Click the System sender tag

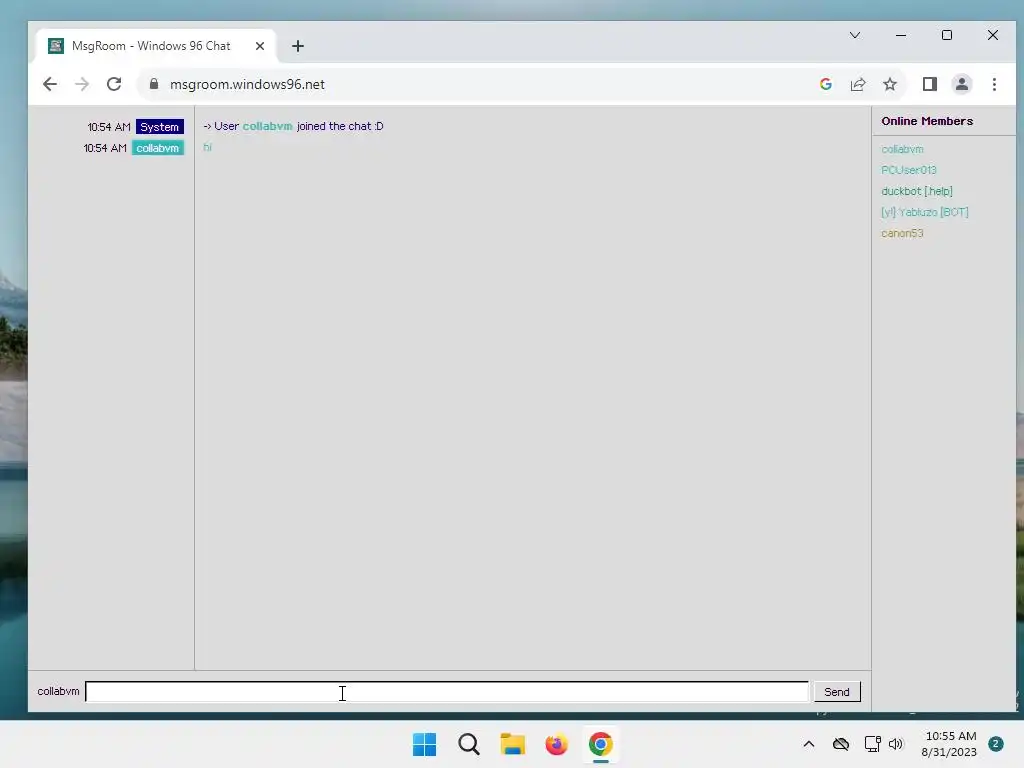tap(159, 127)
